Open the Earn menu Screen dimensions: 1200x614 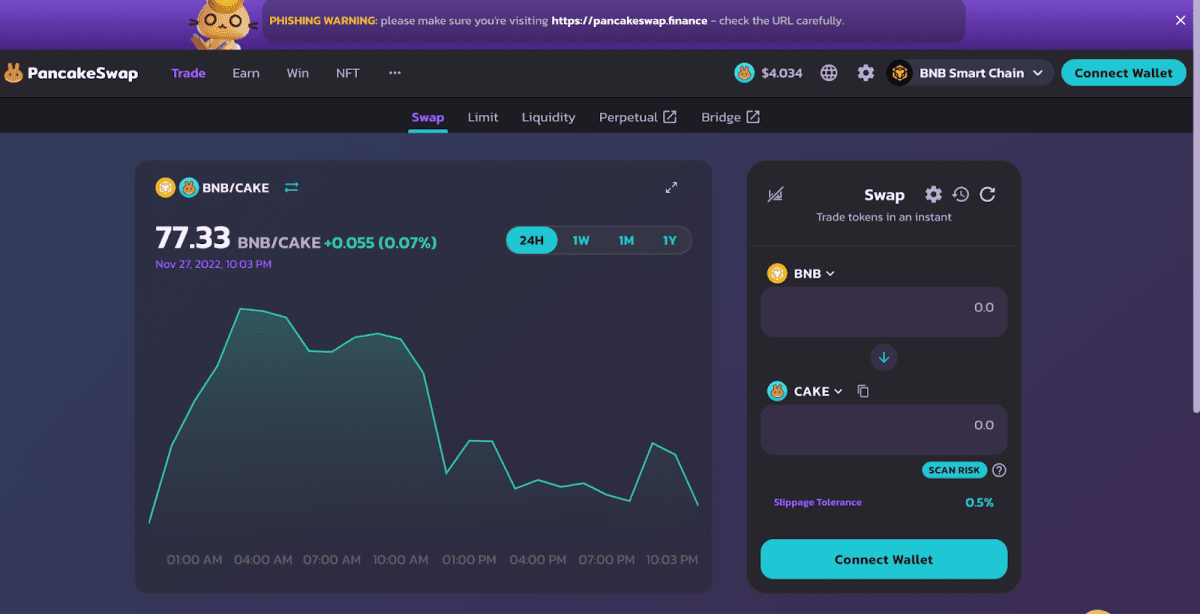[246, 73]
